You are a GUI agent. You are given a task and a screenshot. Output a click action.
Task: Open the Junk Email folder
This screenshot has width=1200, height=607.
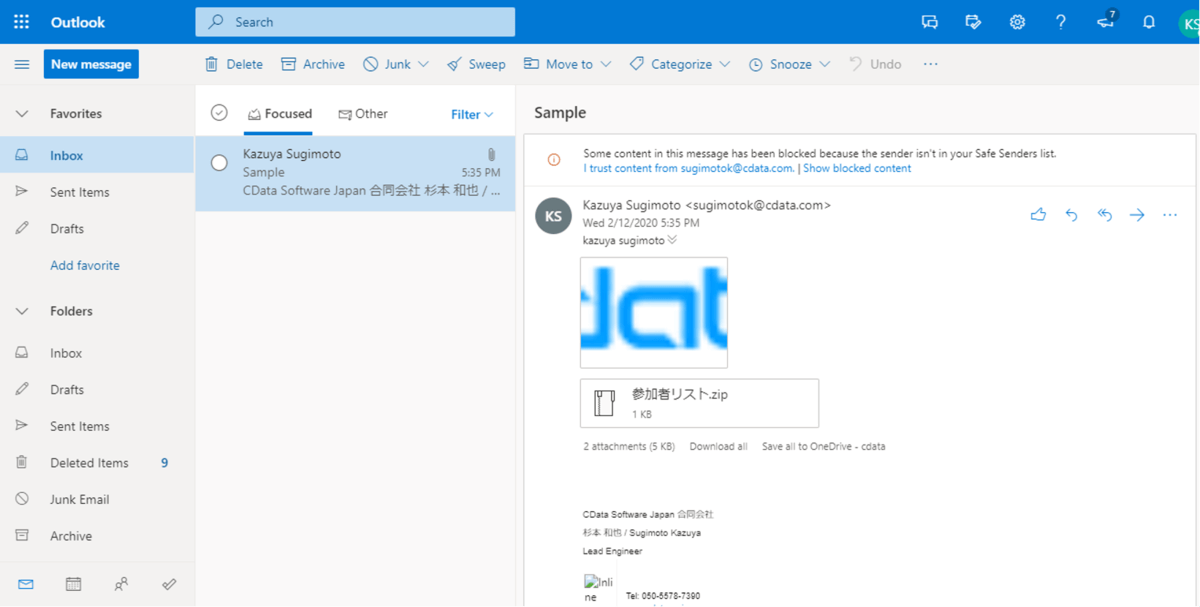point(97,499)
